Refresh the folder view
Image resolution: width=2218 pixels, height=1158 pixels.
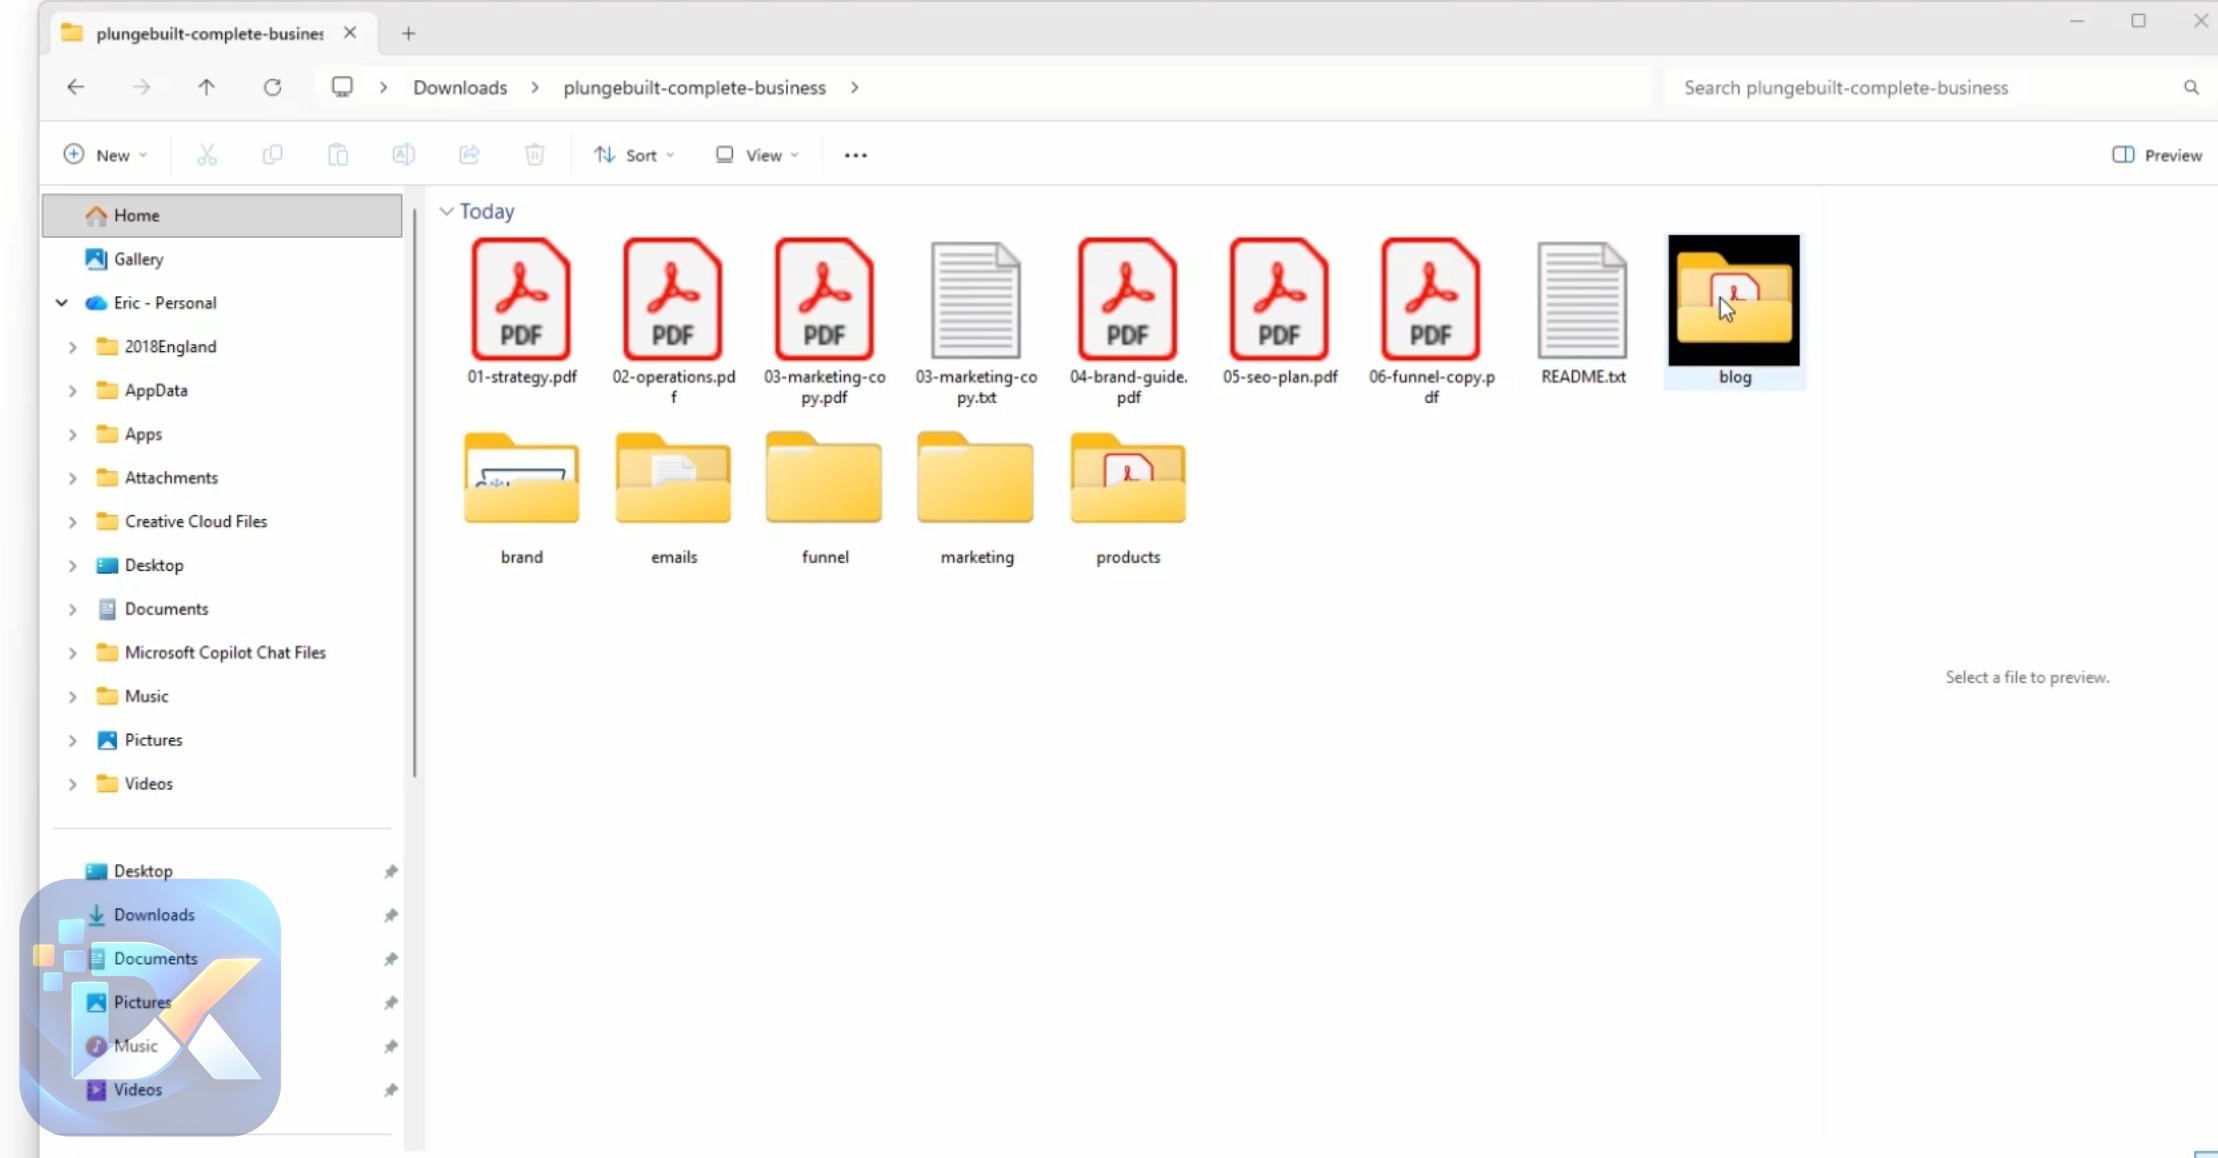[x=272, y=87]
